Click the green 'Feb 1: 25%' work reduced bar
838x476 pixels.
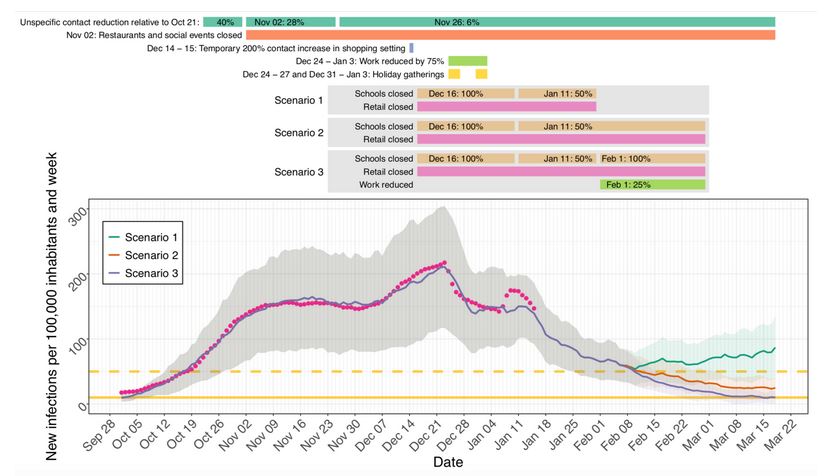click(653, 185)
